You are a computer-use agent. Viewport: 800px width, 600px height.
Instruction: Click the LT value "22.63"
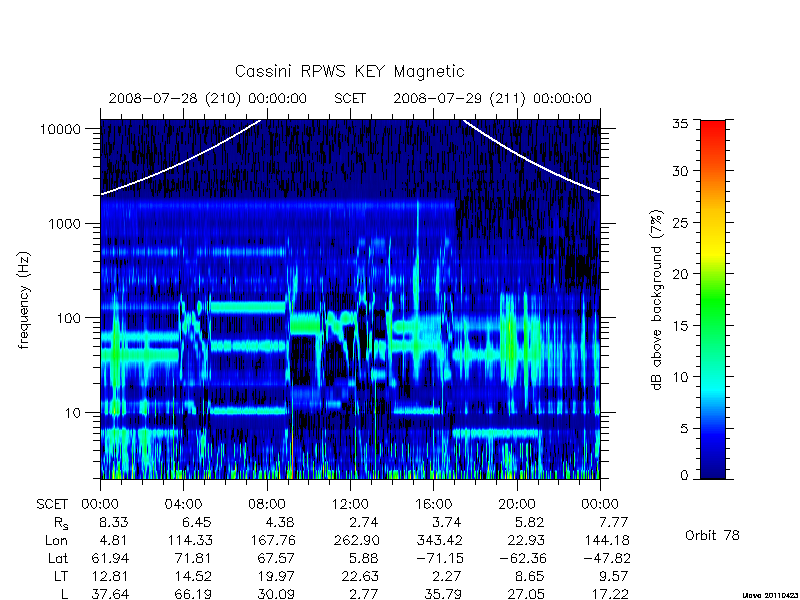359,577
